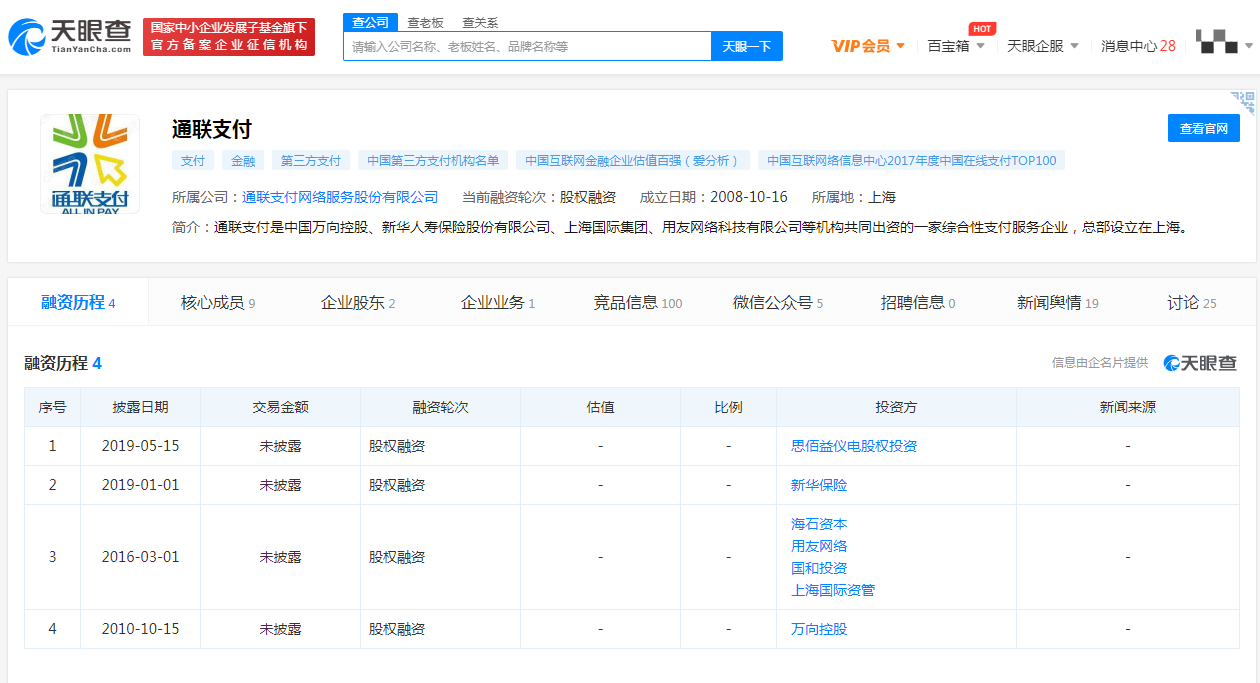Select date cell 2016-03-01

140,557
